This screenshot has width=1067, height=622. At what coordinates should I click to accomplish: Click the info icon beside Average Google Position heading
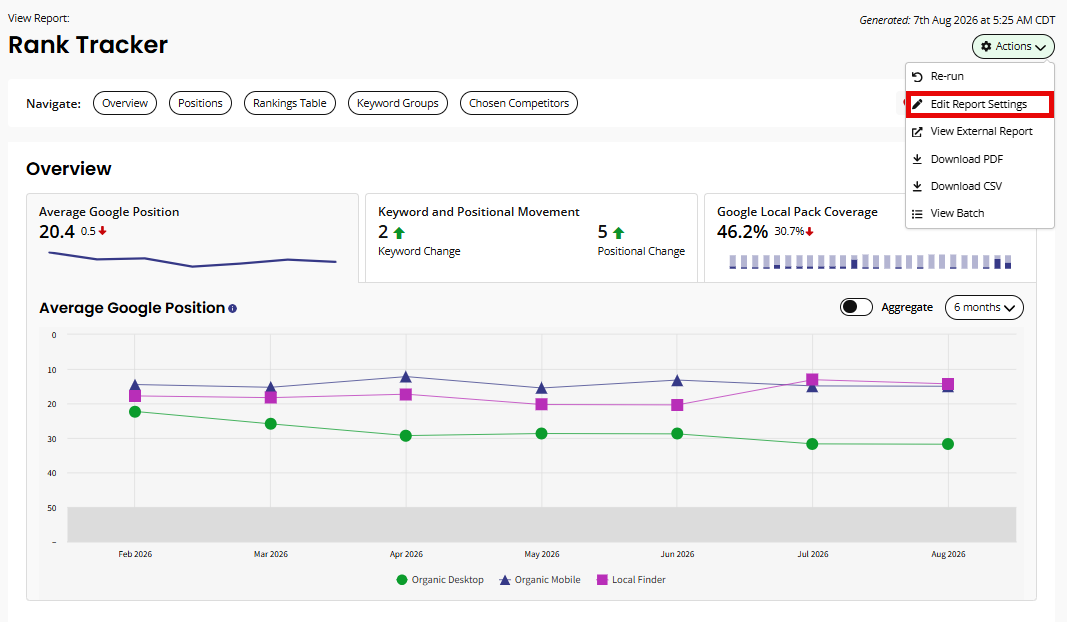[233, 308]
